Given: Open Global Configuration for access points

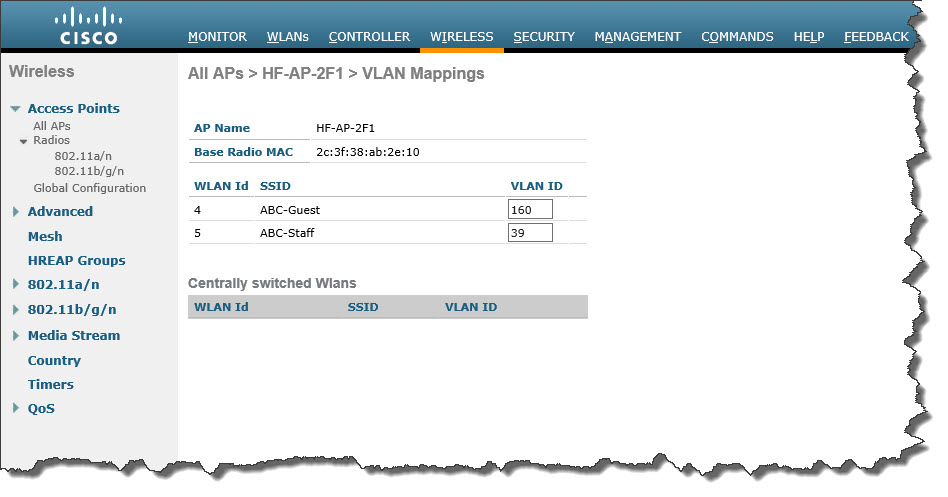Looking at the screenshot, I should point(89,188).
